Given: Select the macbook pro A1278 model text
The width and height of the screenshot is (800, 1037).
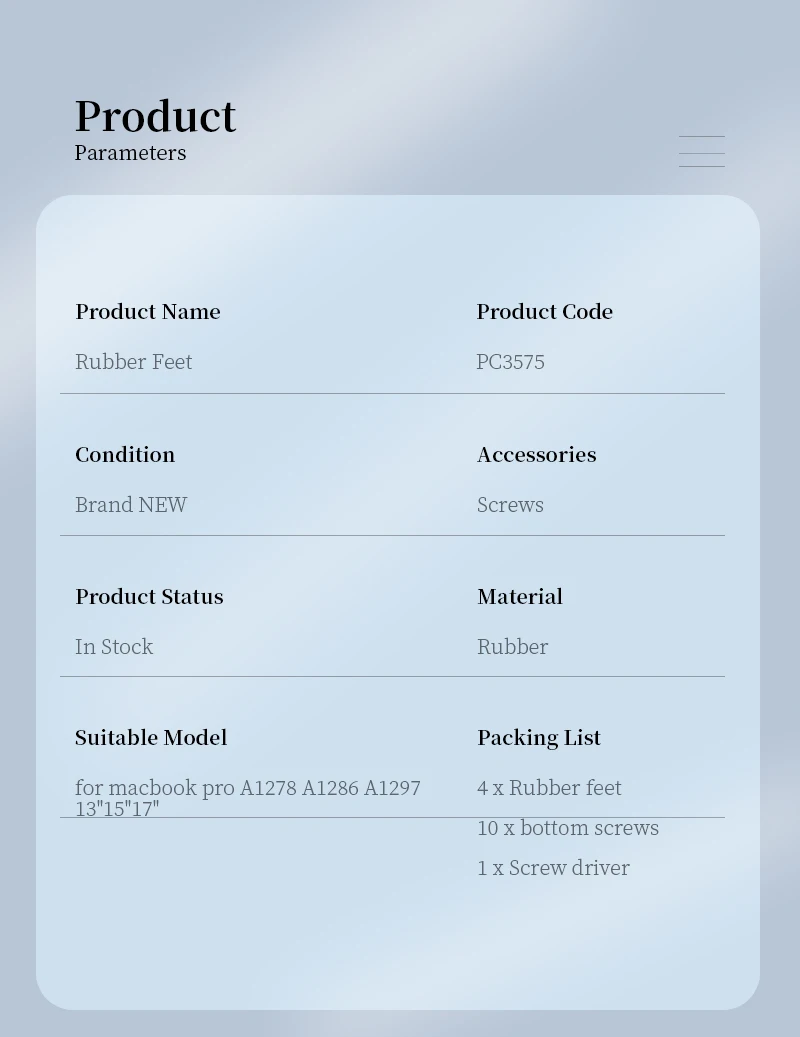Looking at the screenshot, I should (x=247, y=788).
